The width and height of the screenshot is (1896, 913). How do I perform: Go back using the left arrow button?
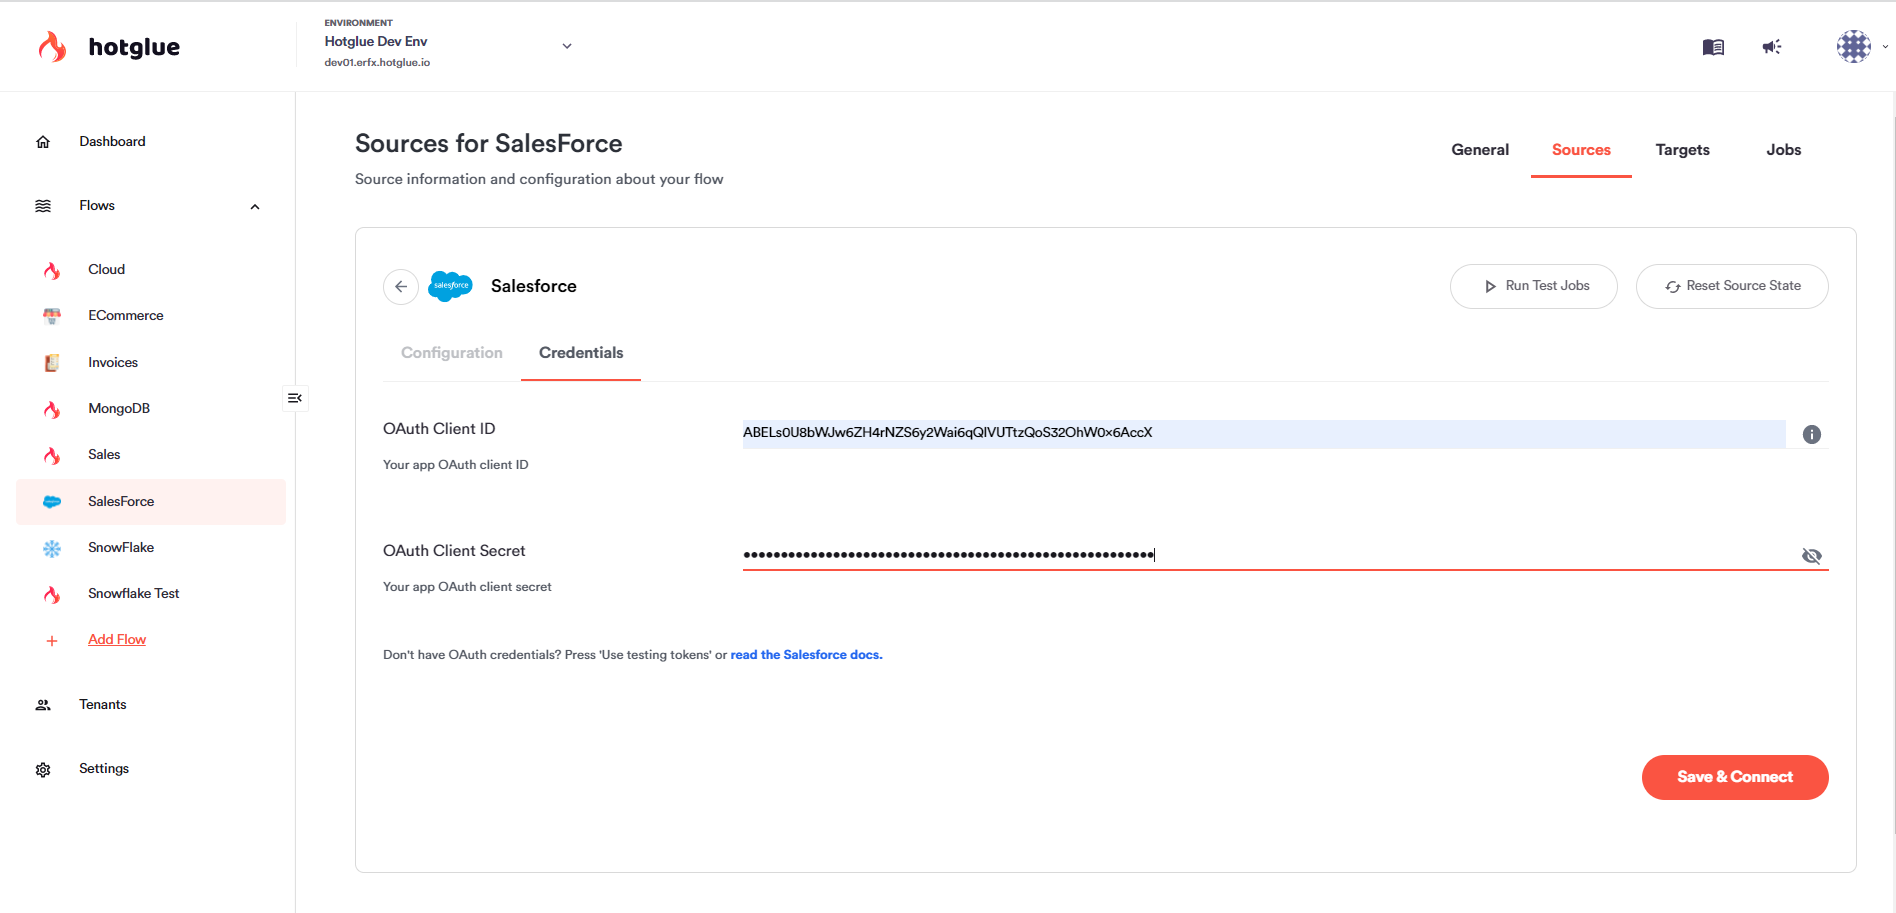[x=401, y=286]
